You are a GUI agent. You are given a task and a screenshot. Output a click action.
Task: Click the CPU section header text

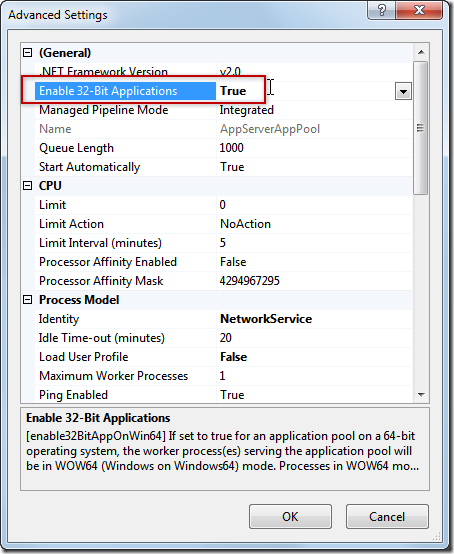(x=50, y=186)
